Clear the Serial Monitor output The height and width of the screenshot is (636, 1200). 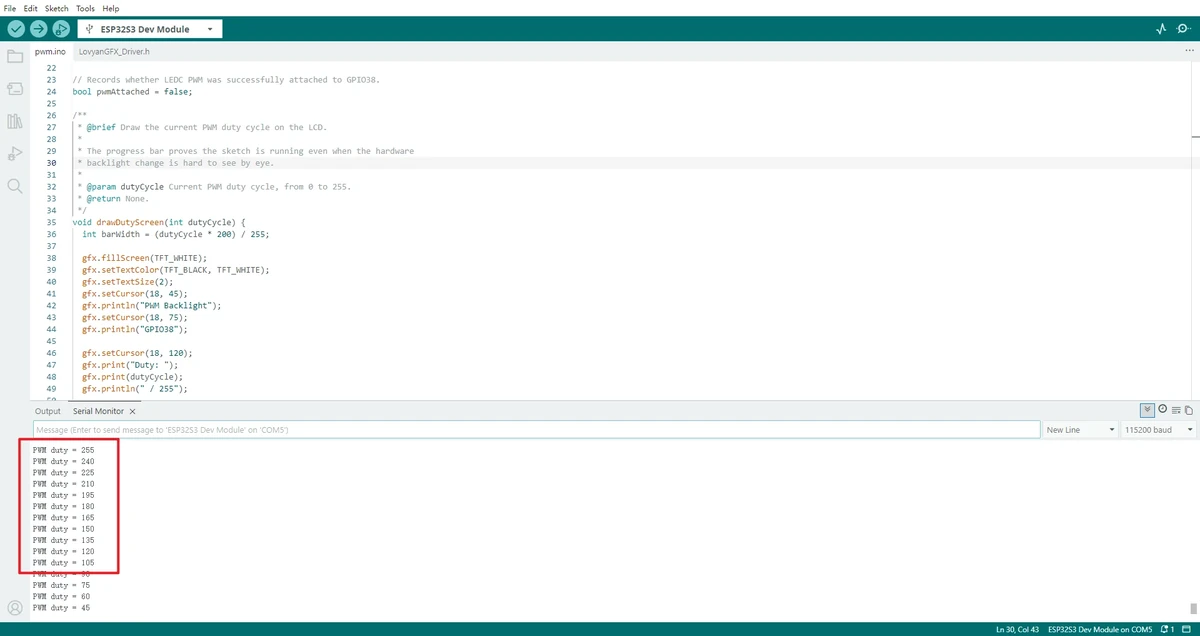tap(1176, 410)
